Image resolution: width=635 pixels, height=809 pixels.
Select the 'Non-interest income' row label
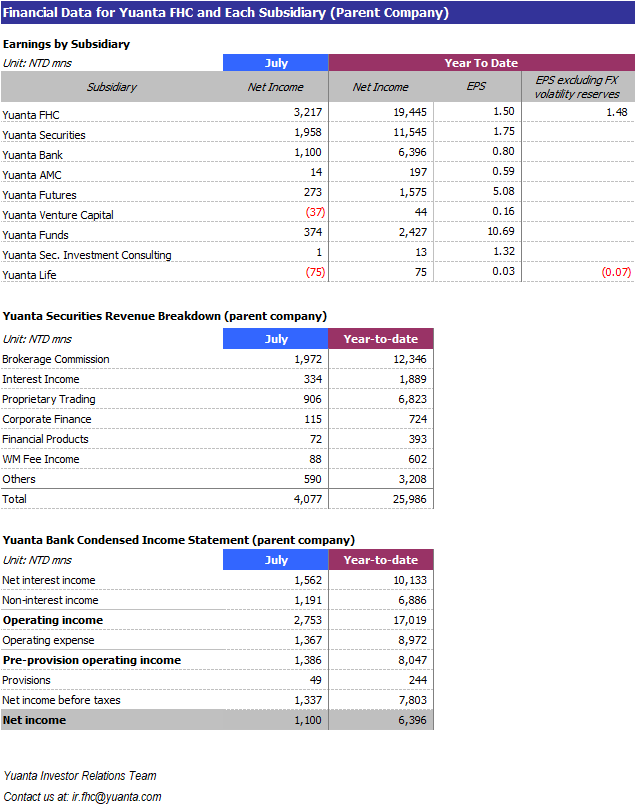[51, 601]
